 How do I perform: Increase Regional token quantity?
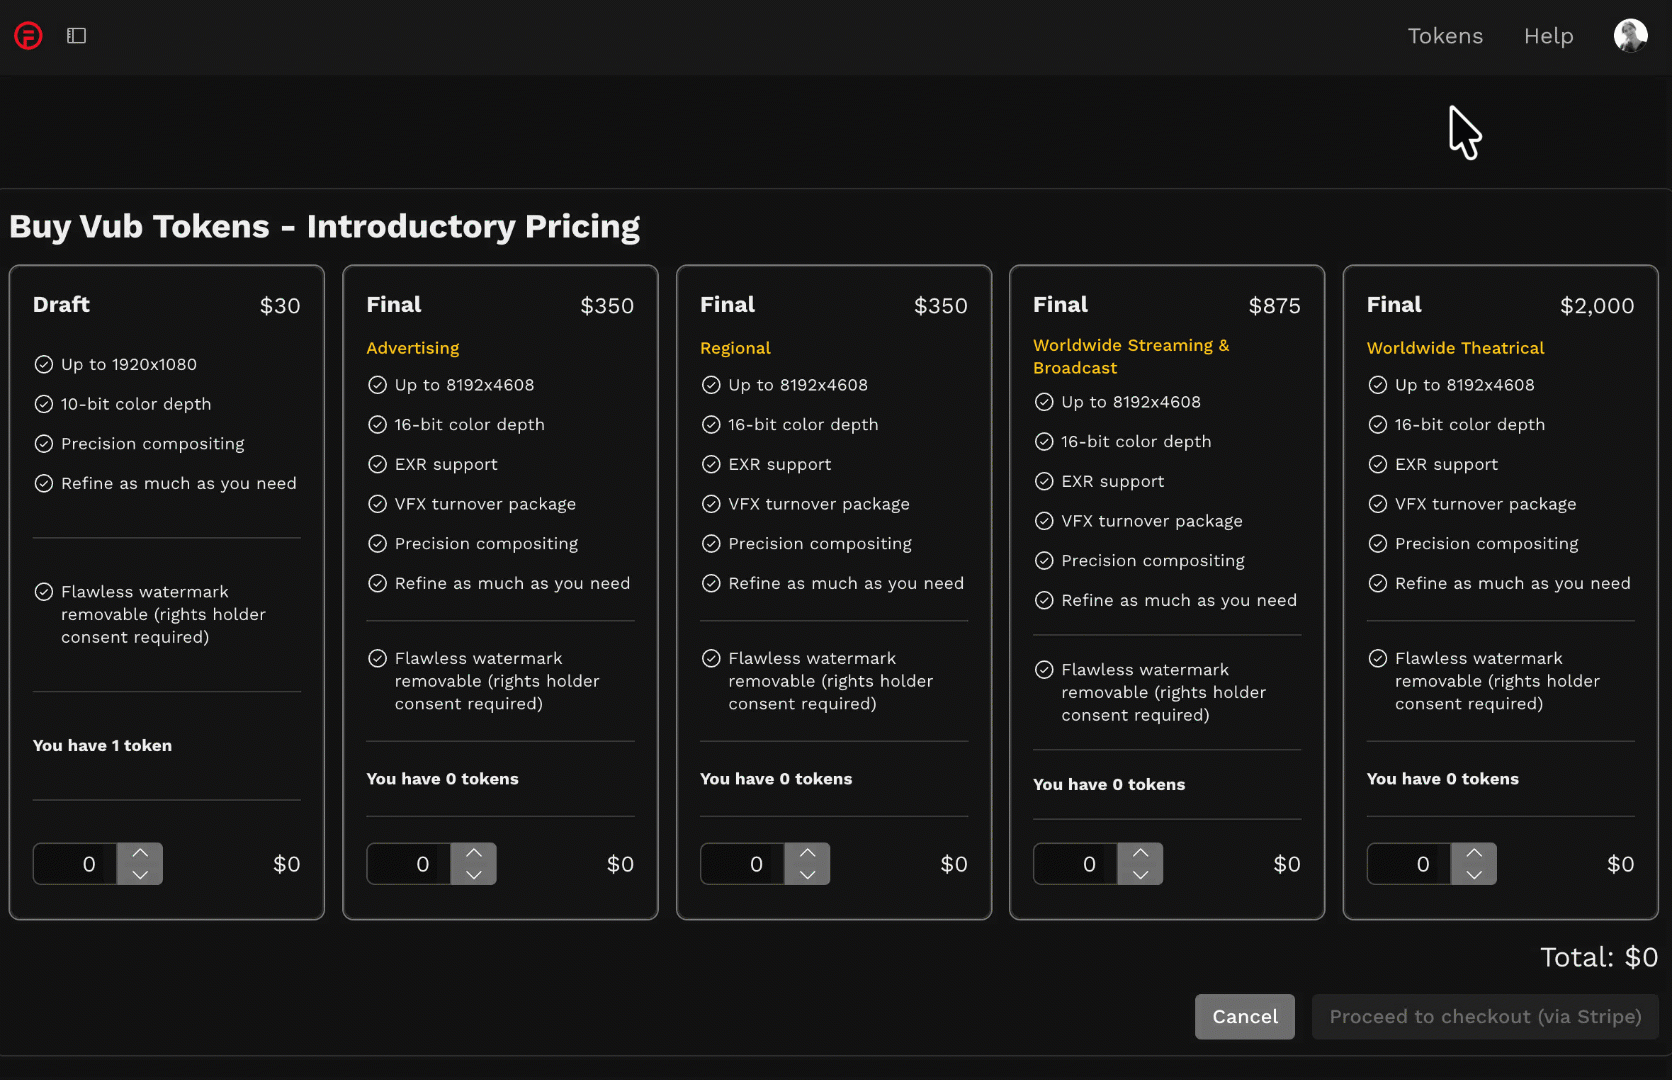807,853
